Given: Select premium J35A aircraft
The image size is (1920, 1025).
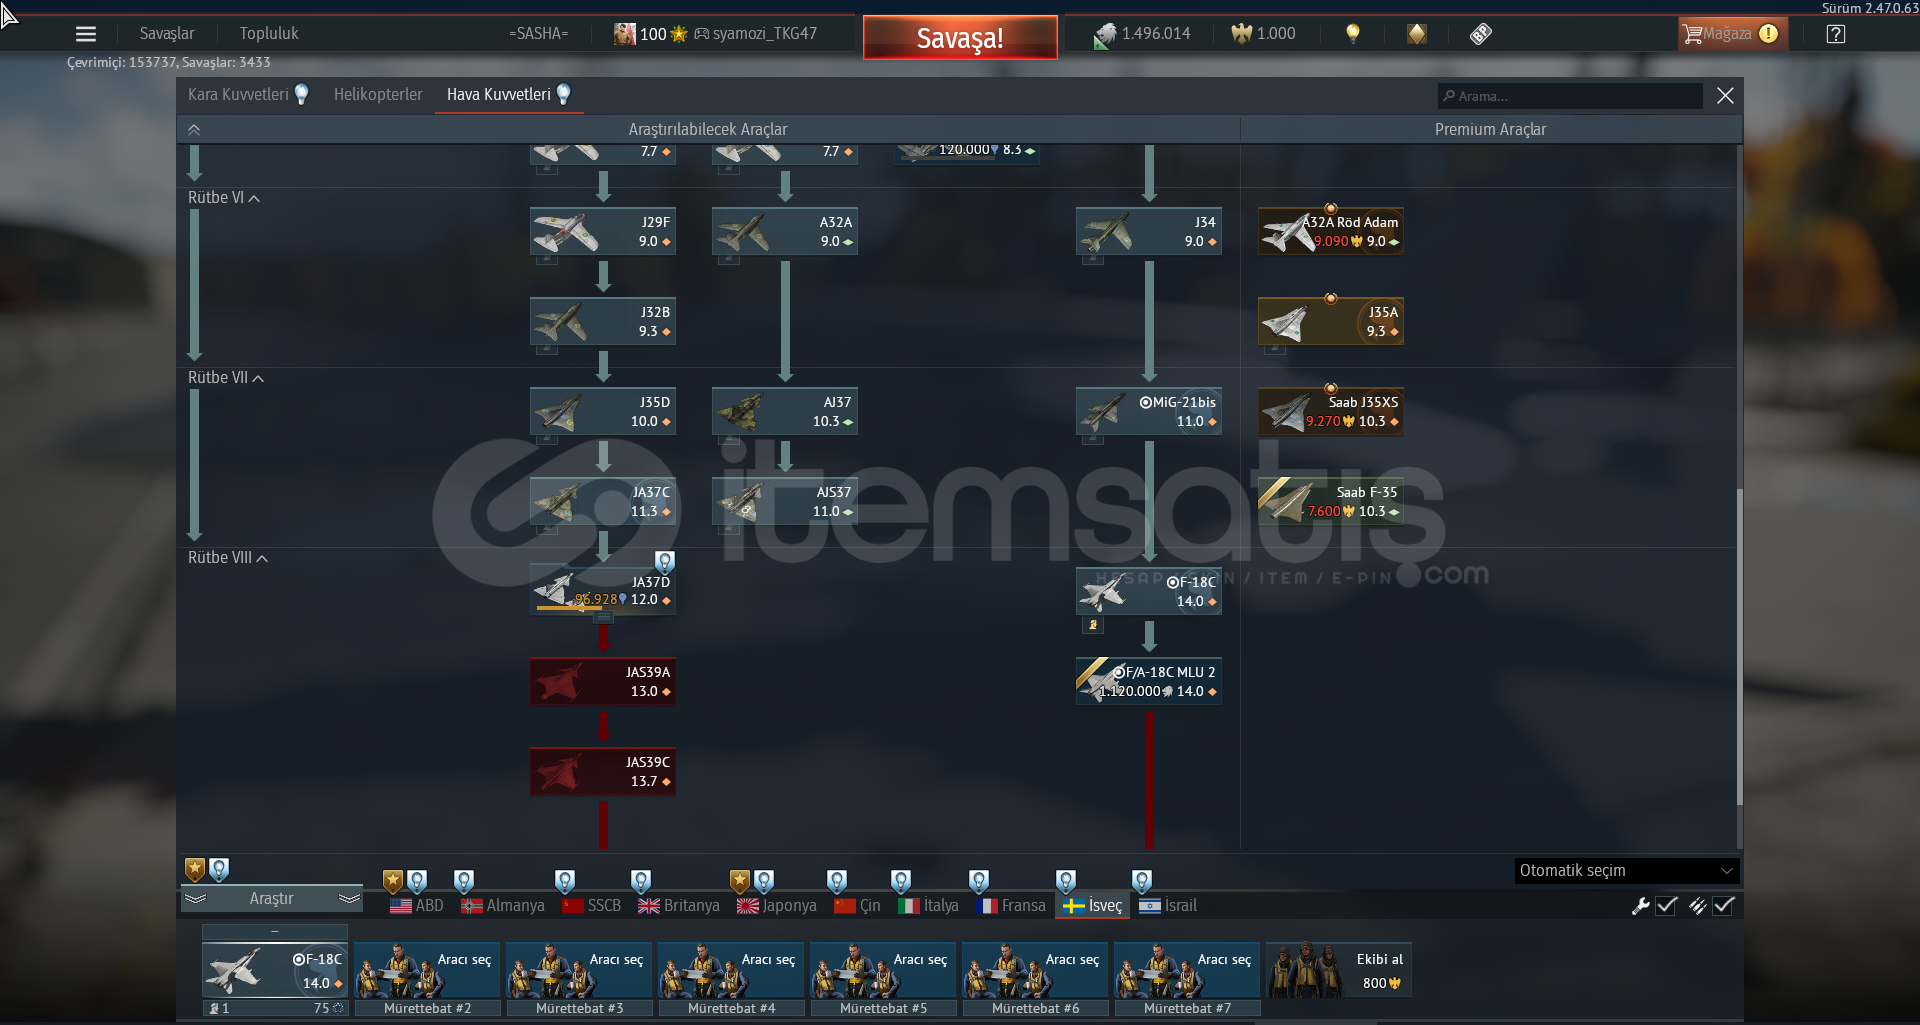Looking at the screenshot, I should tap(1331, 322).
